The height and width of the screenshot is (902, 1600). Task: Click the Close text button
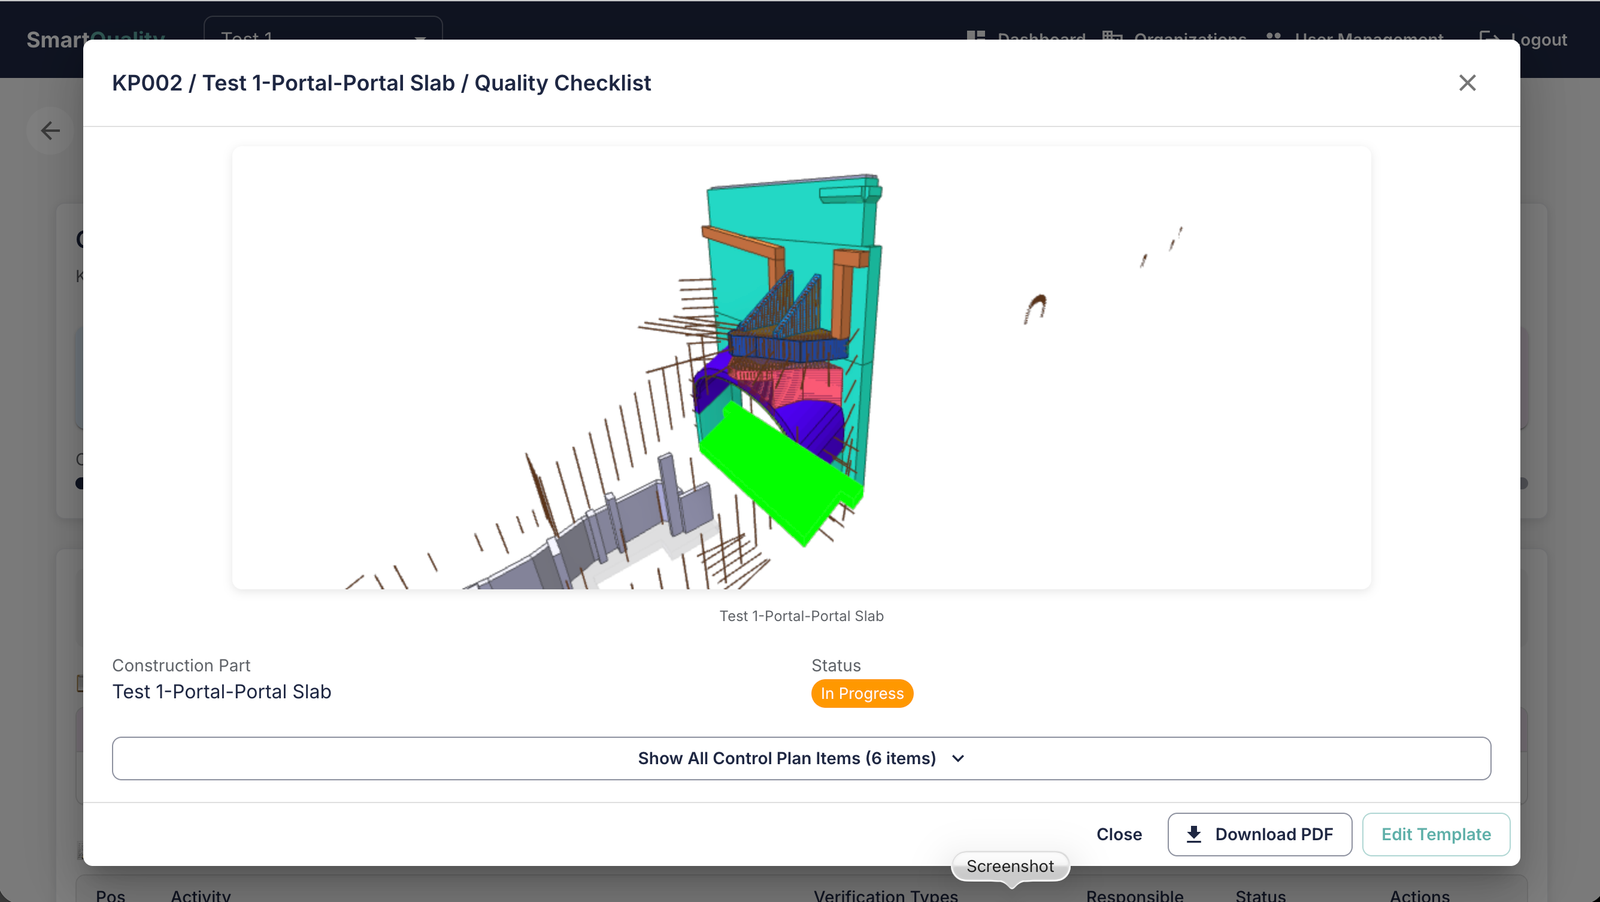click(x=1119, y=834)
